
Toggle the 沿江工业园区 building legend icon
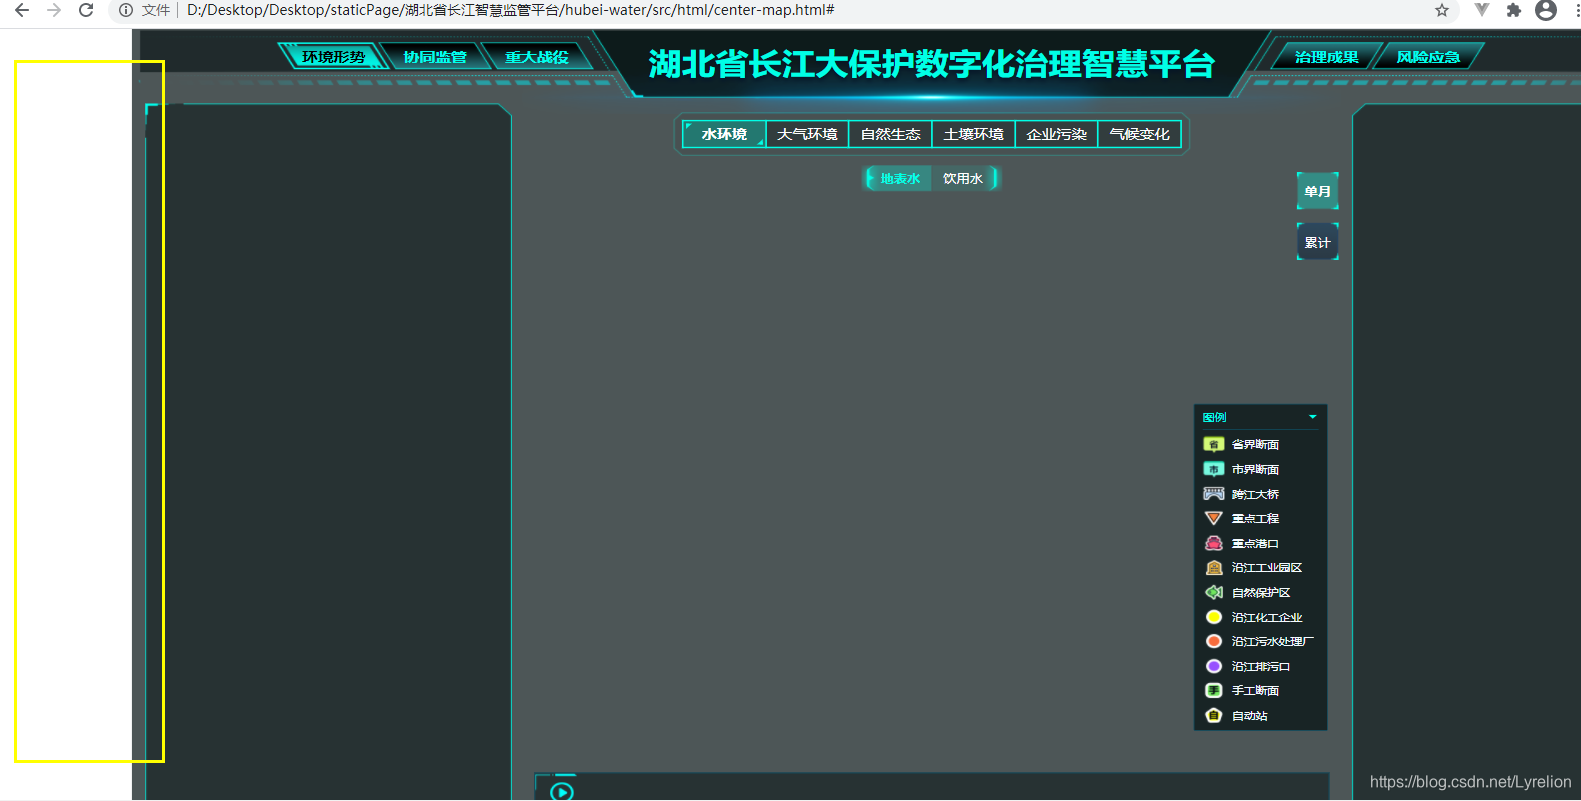click(1213, 567)
